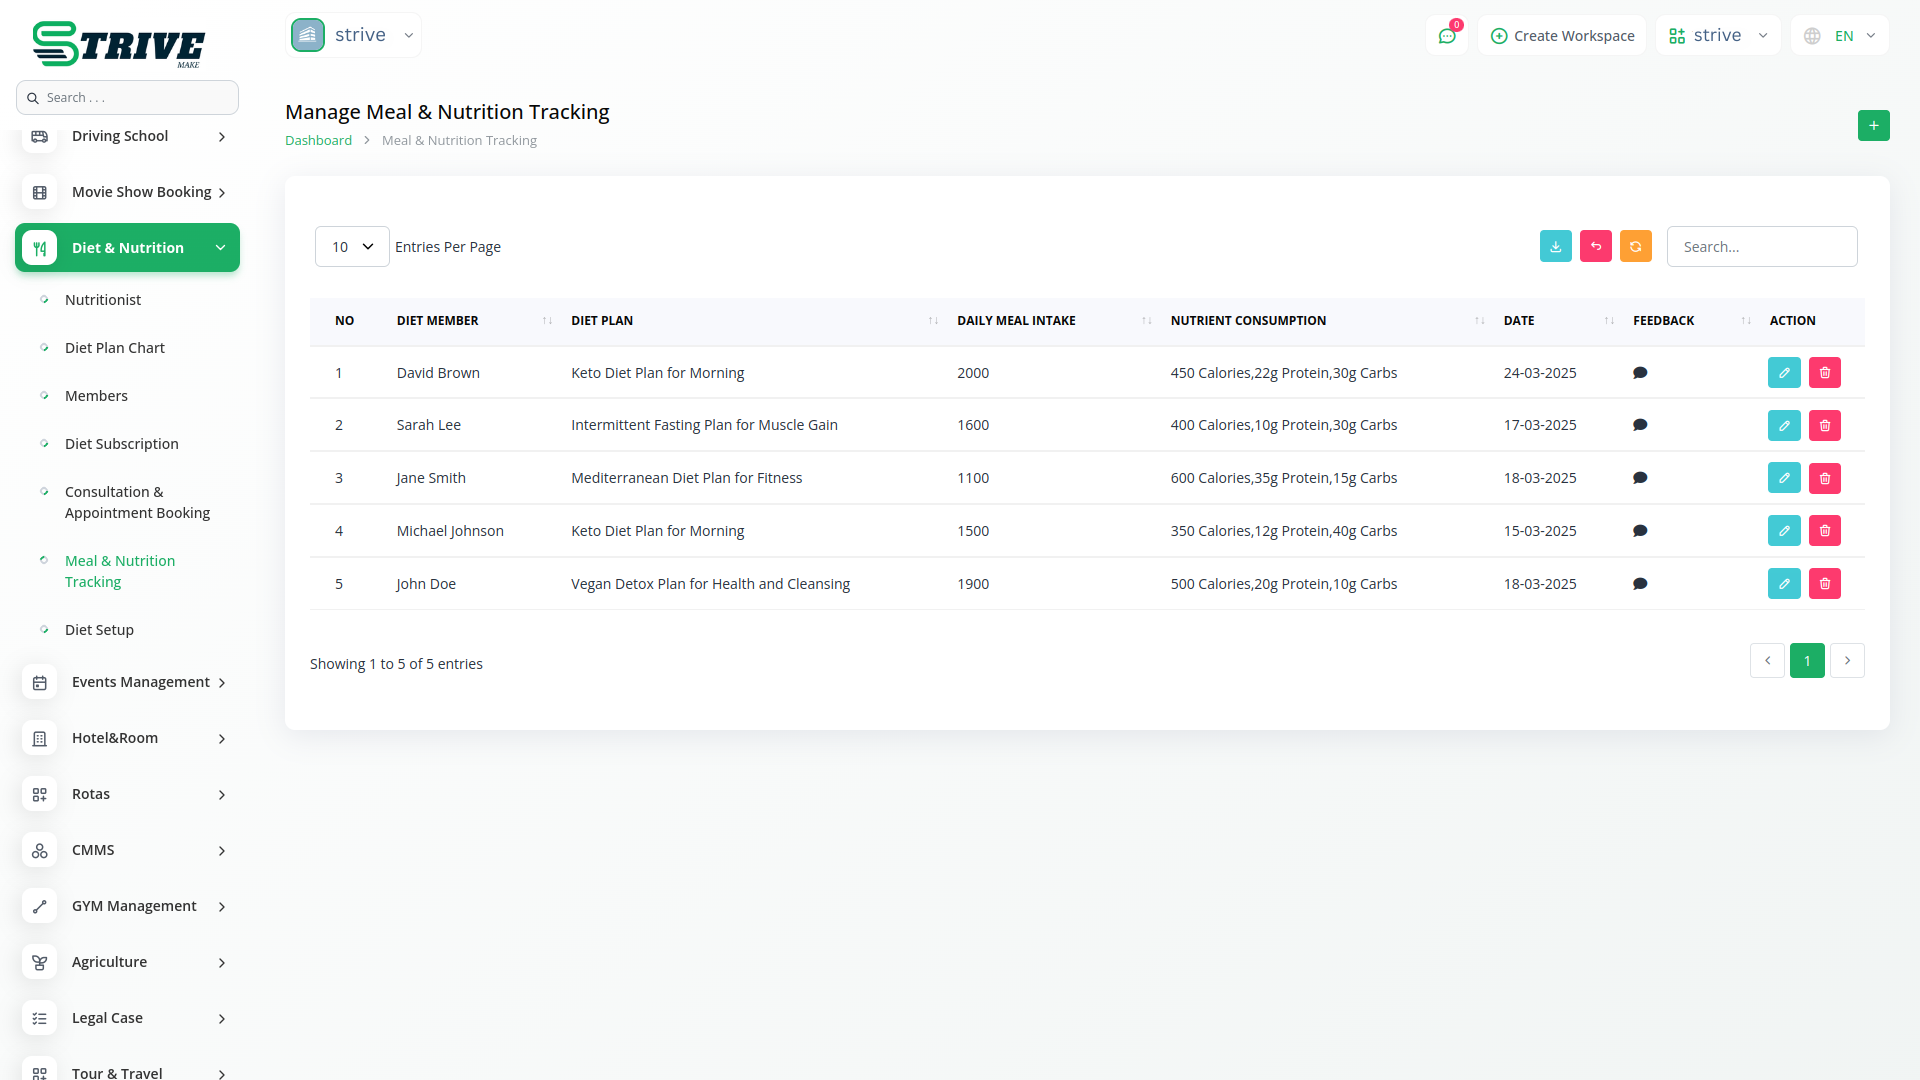Sort table by Daily Meal Intake column
This screenshot has height=1080, width=1920.
coord(1016,321)
